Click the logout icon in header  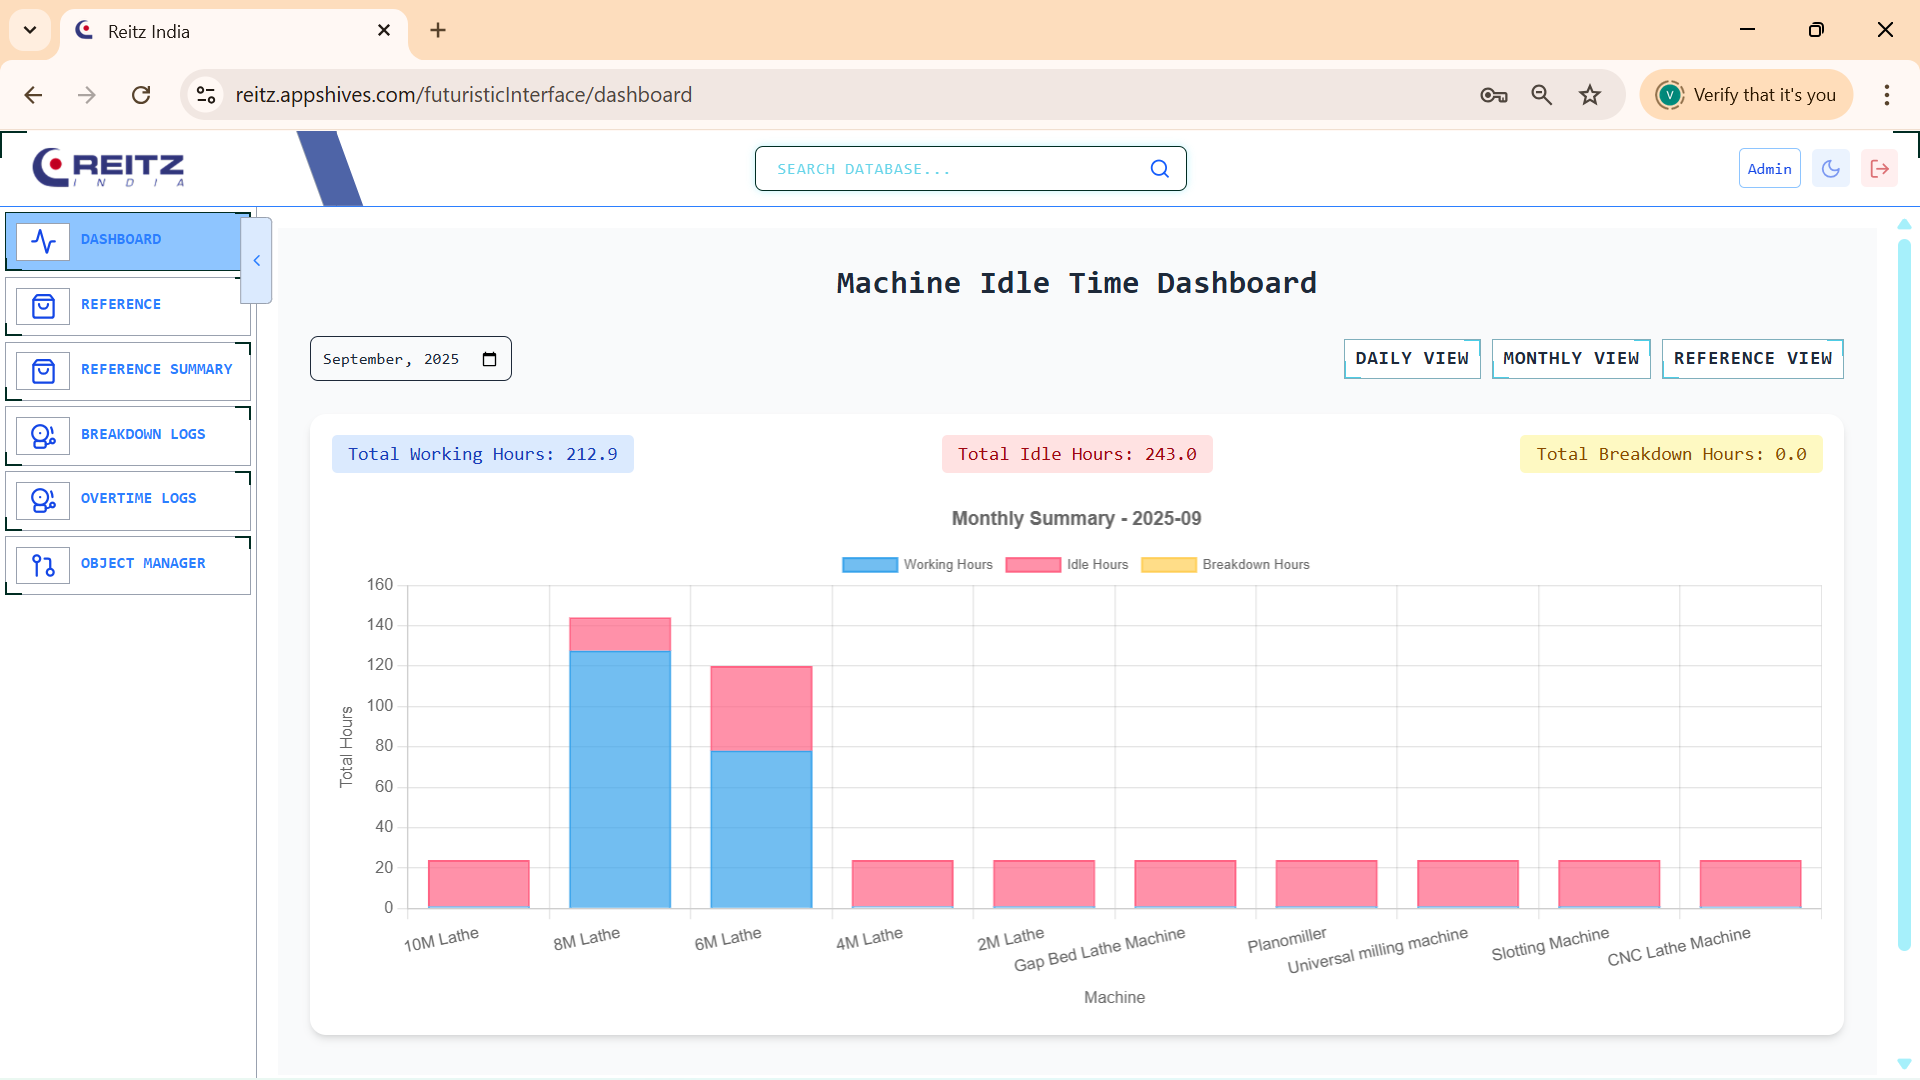pos(1879,169)
